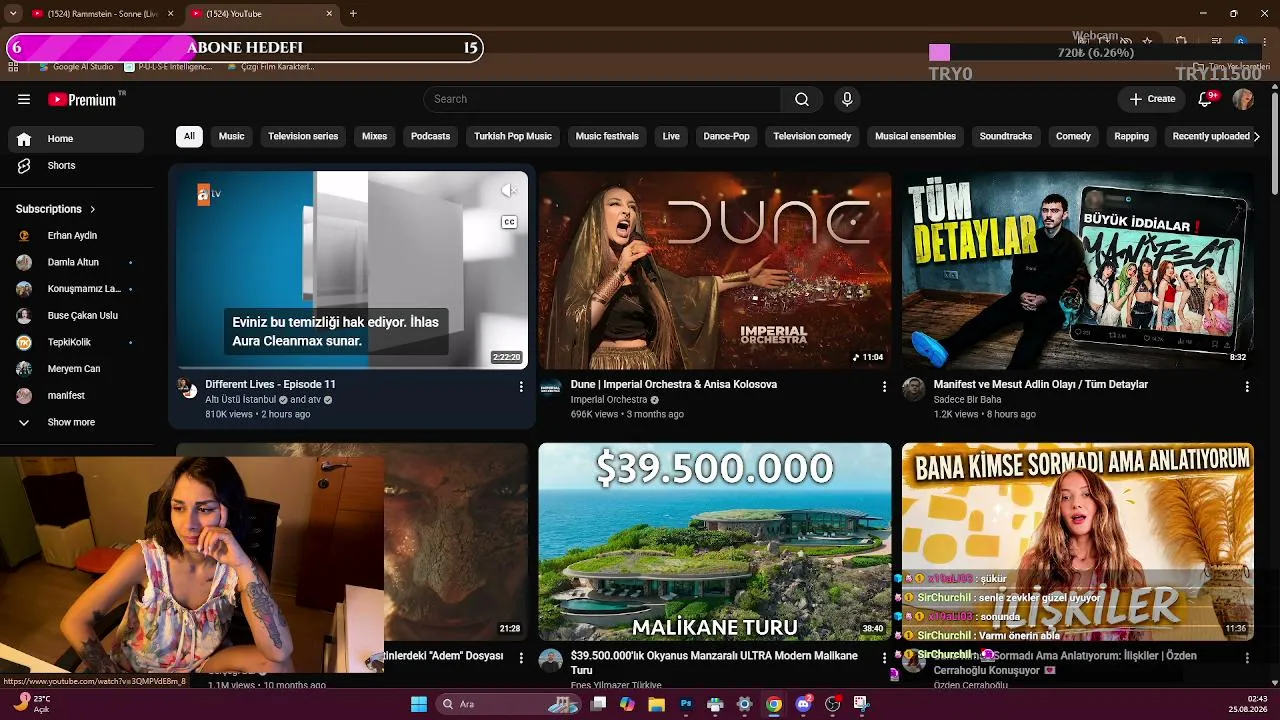The height and width of the screenshot is (720, 1280).
Task: Click the search magnifier button
Action: (802, 99)
